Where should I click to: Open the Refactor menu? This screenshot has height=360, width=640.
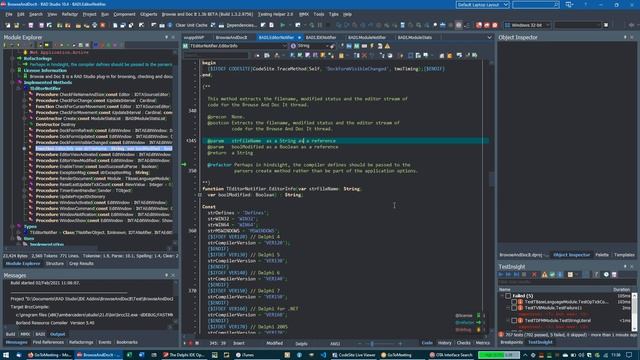pyautogui.click(x=69, y=14)
